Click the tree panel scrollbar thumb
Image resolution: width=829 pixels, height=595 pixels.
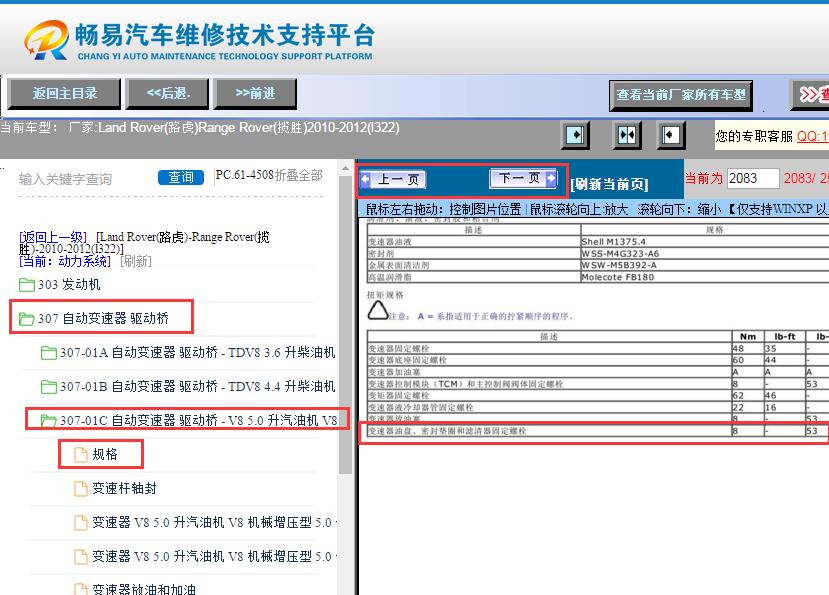click(345, 325)
